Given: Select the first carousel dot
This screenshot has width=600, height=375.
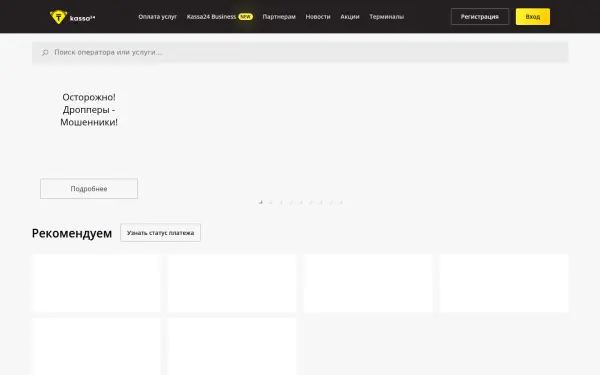Looking at the screenshot, I should coord(261,202).
